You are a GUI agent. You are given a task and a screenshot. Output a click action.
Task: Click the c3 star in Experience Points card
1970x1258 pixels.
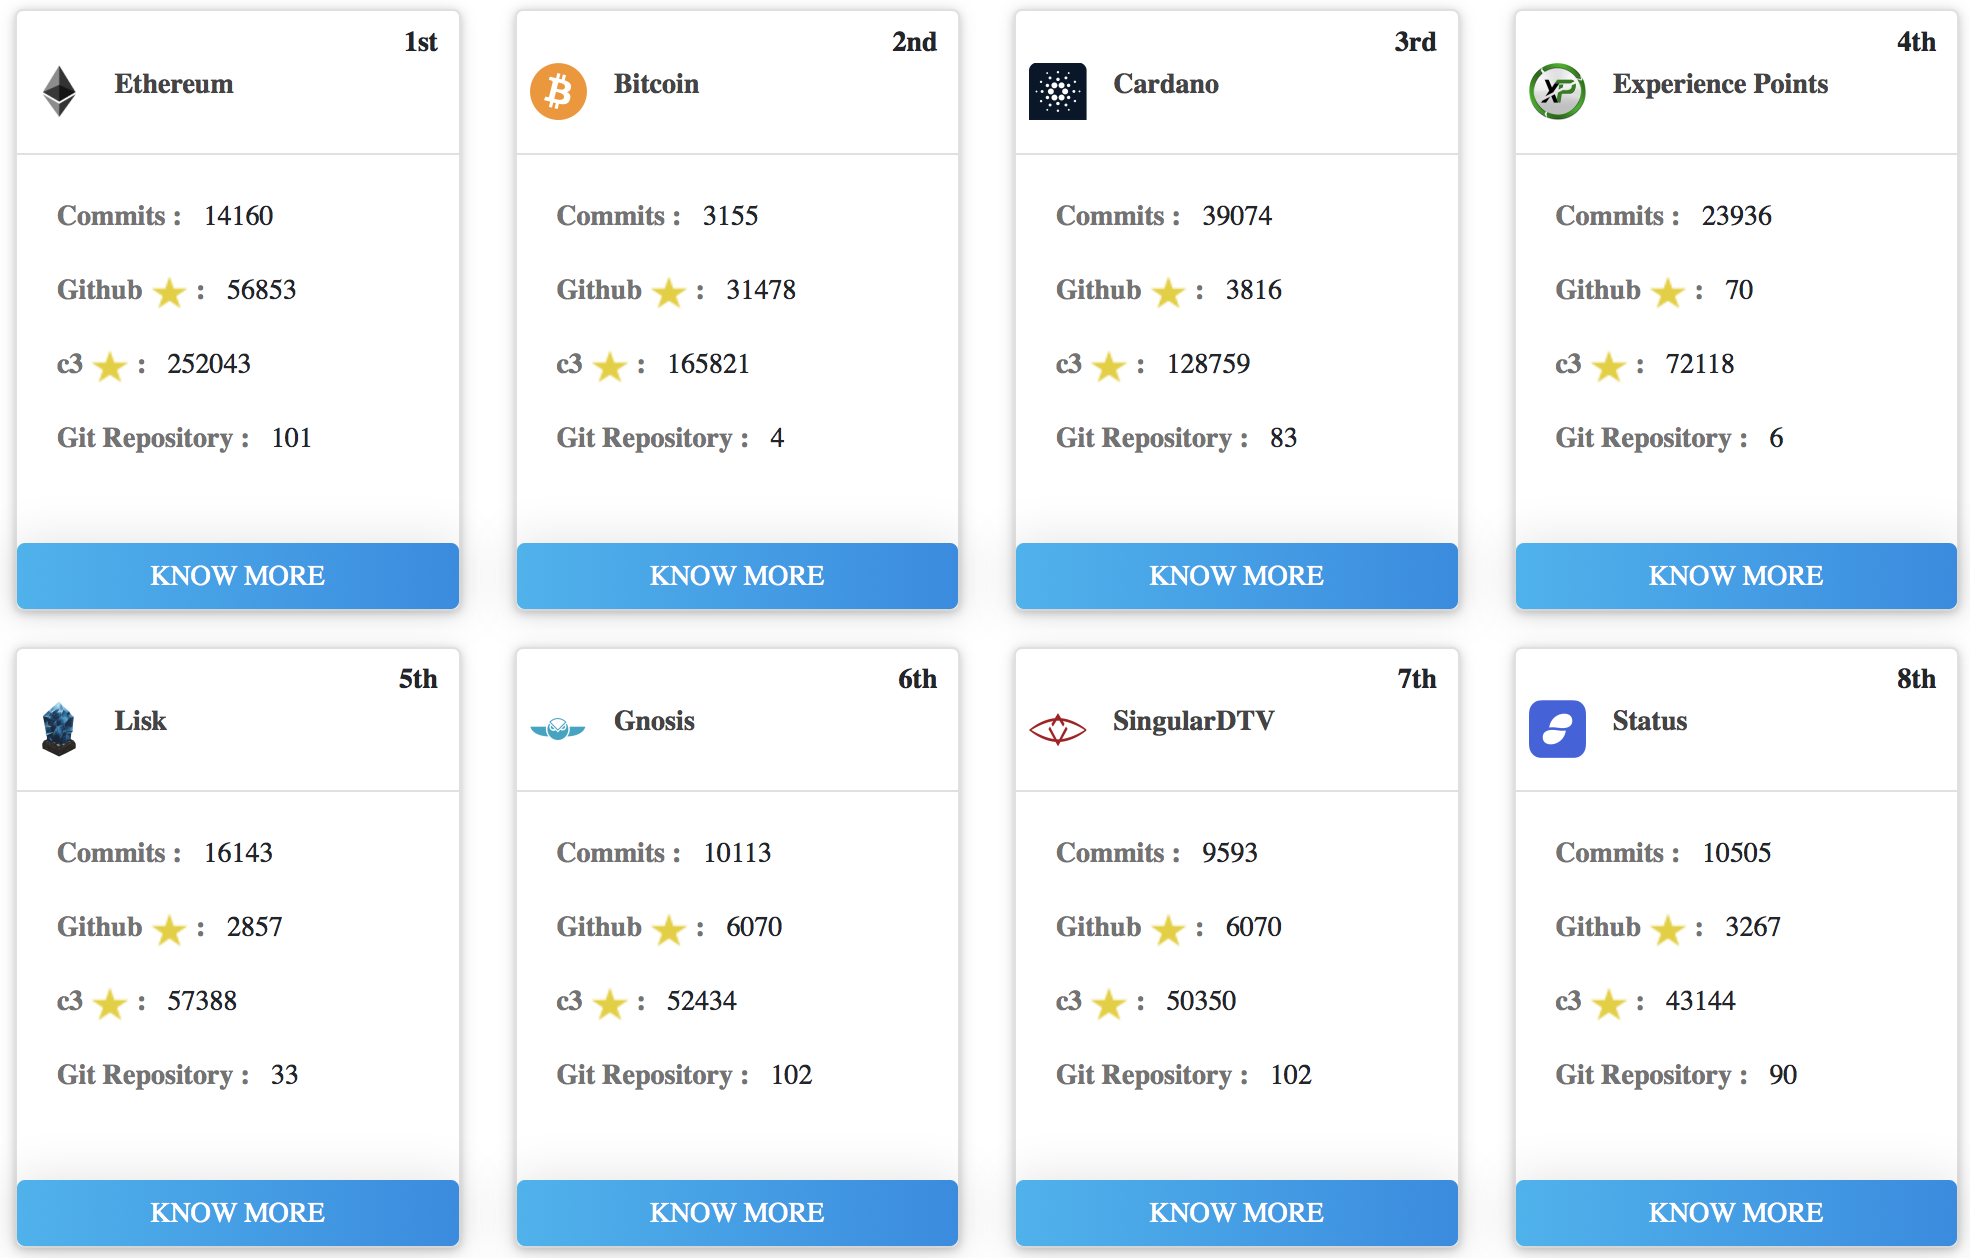1608,366
